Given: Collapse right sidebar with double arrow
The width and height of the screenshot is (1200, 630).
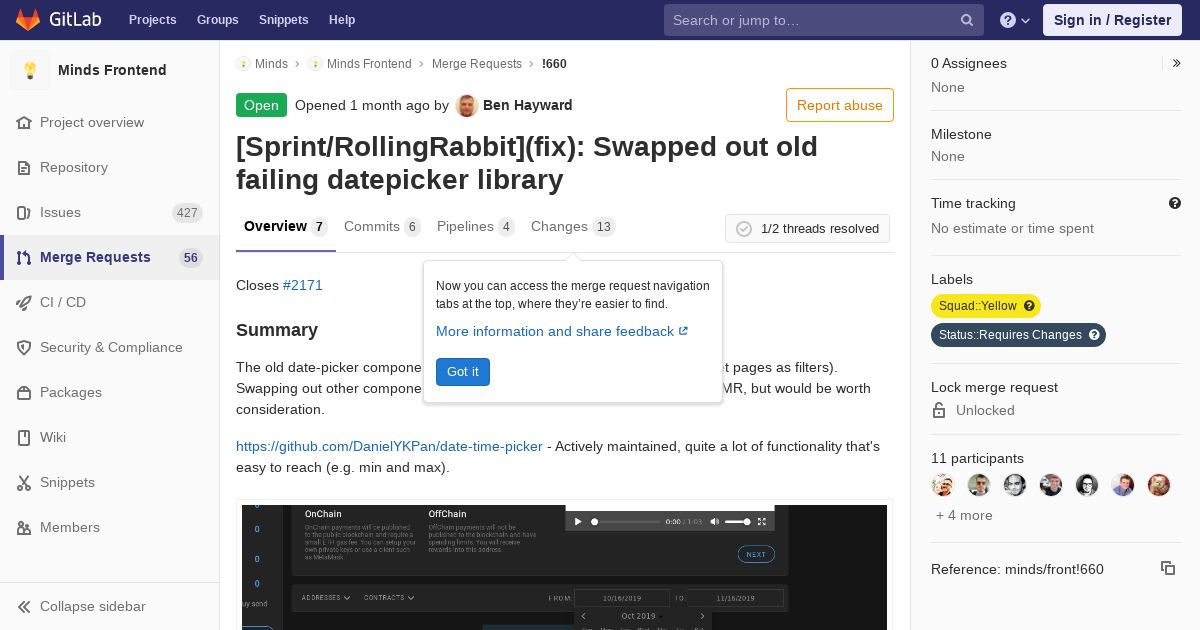Looking at the screenshot, I should point(1177,63).
